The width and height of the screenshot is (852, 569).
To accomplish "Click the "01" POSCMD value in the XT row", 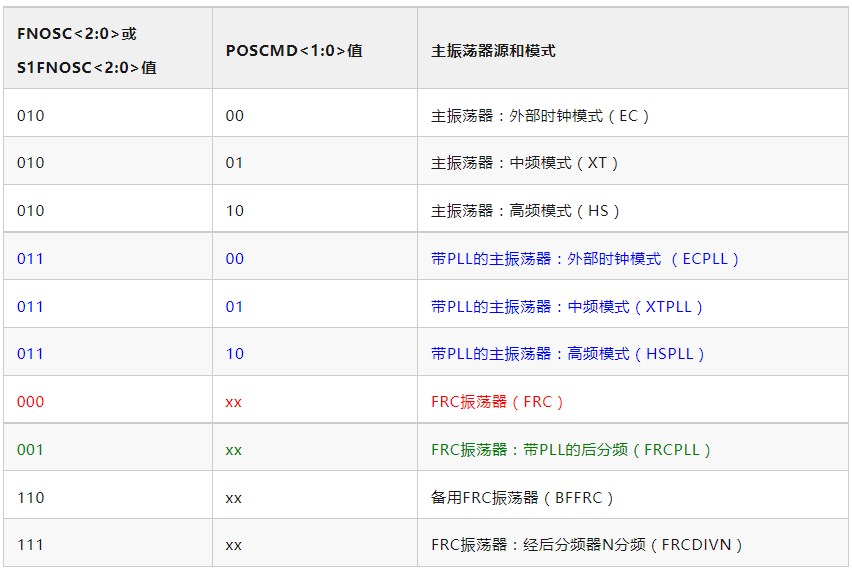I will [x=234, y=163].
